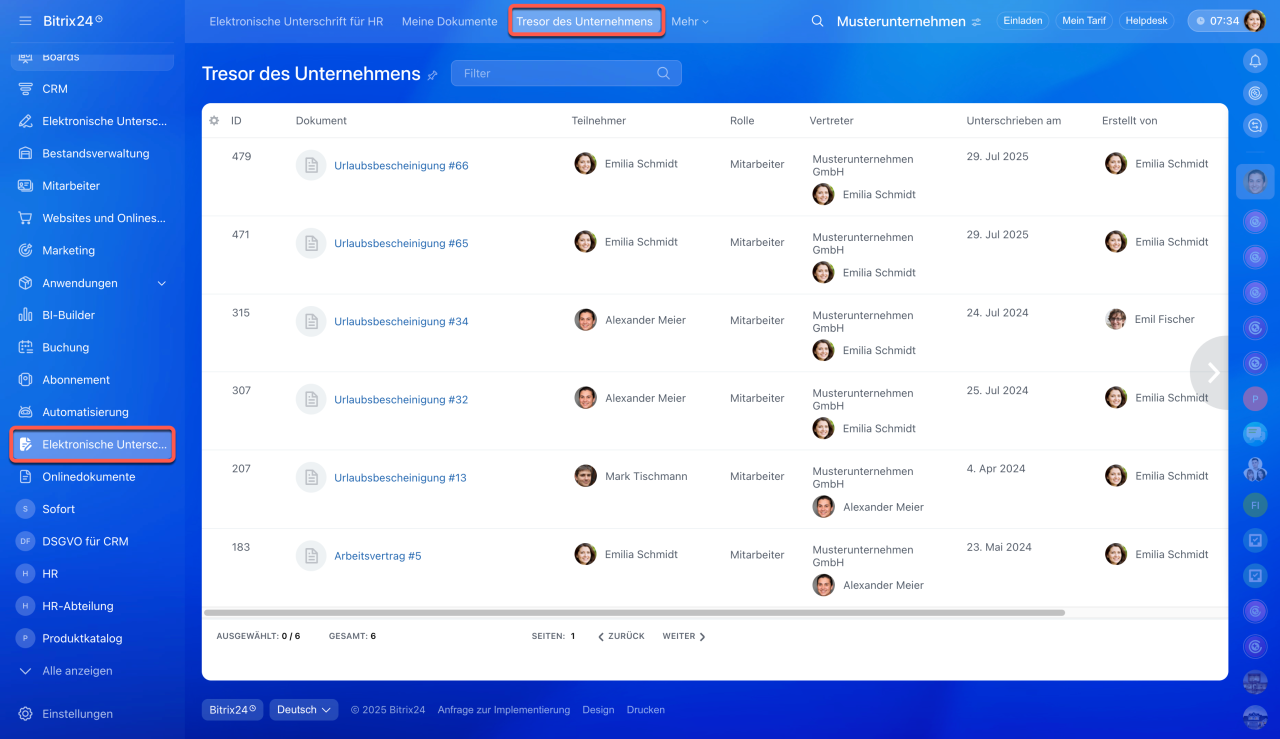Viewport: 1280px width, 739px height.
Task: Open the notifications bell icon
Action: click(1255, 61)
